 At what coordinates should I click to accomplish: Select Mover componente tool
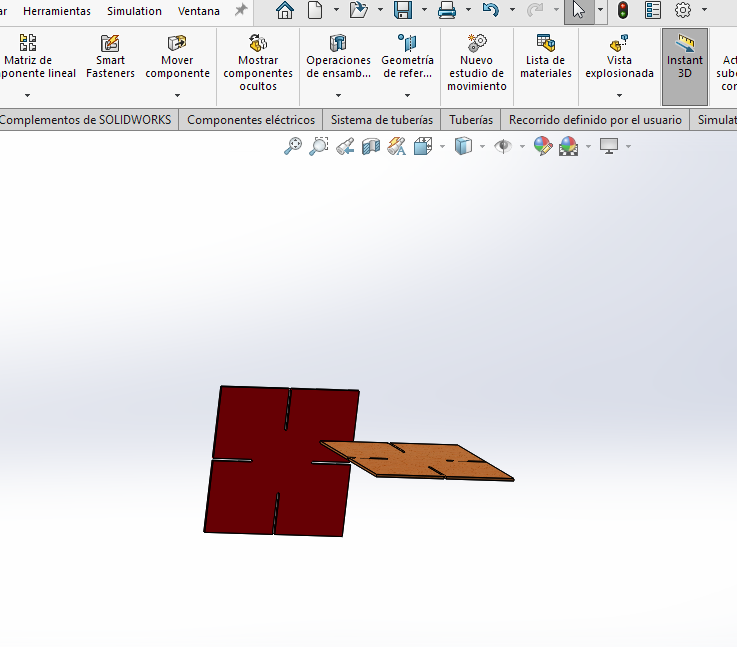point(177,55)
